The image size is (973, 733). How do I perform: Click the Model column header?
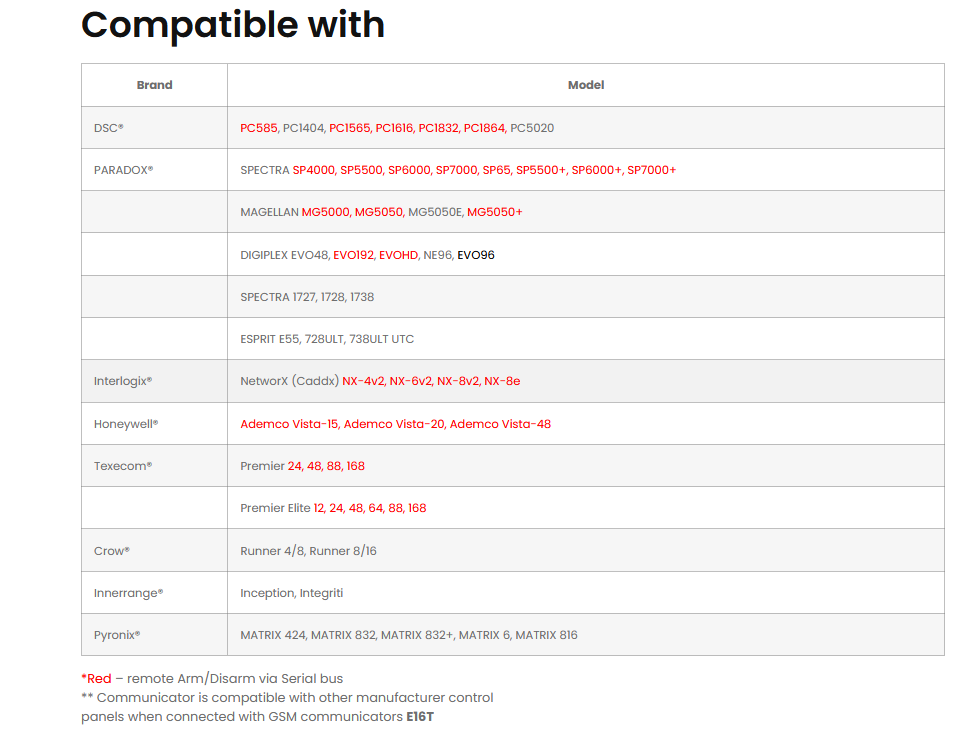(x=586, y=85)
